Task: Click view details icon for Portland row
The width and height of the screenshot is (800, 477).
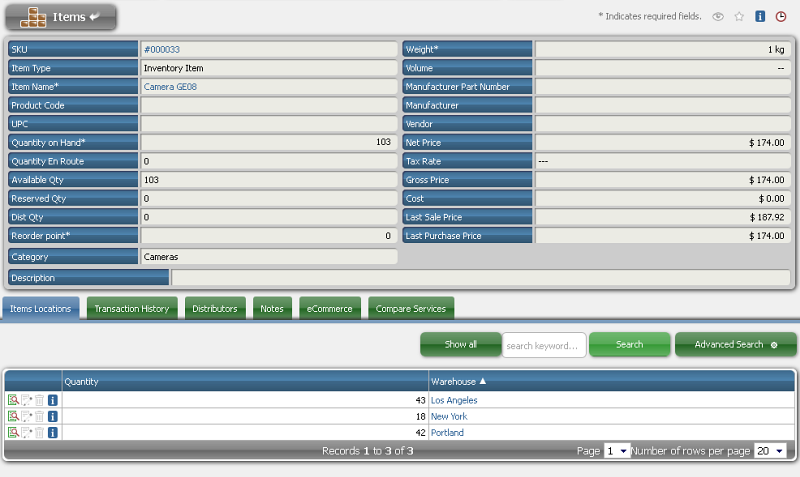Action: tap(13, 433)
